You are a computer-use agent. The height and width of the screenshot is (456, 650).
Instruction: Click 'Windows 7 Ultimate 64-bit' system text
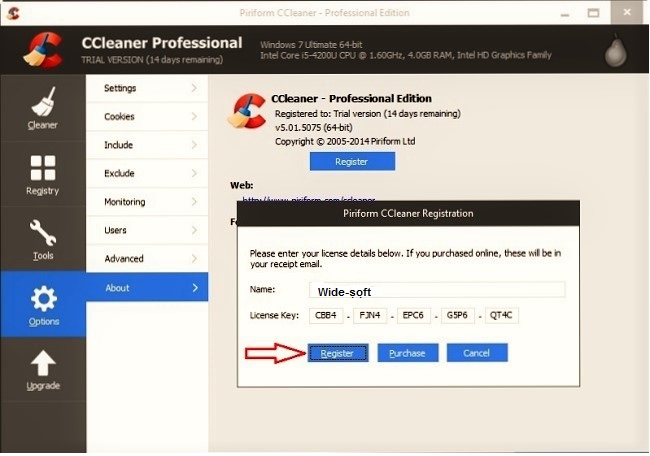point(311,45)
